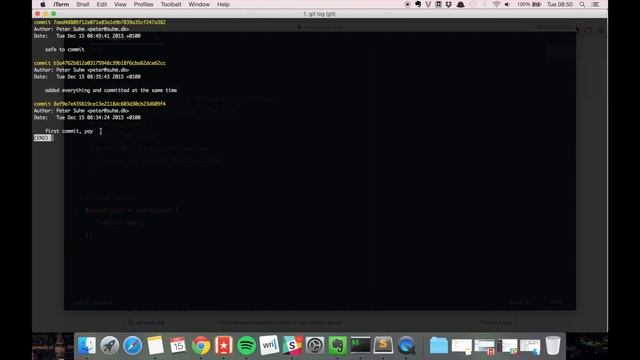Click the battery 100% indicator

pos(529,4)
